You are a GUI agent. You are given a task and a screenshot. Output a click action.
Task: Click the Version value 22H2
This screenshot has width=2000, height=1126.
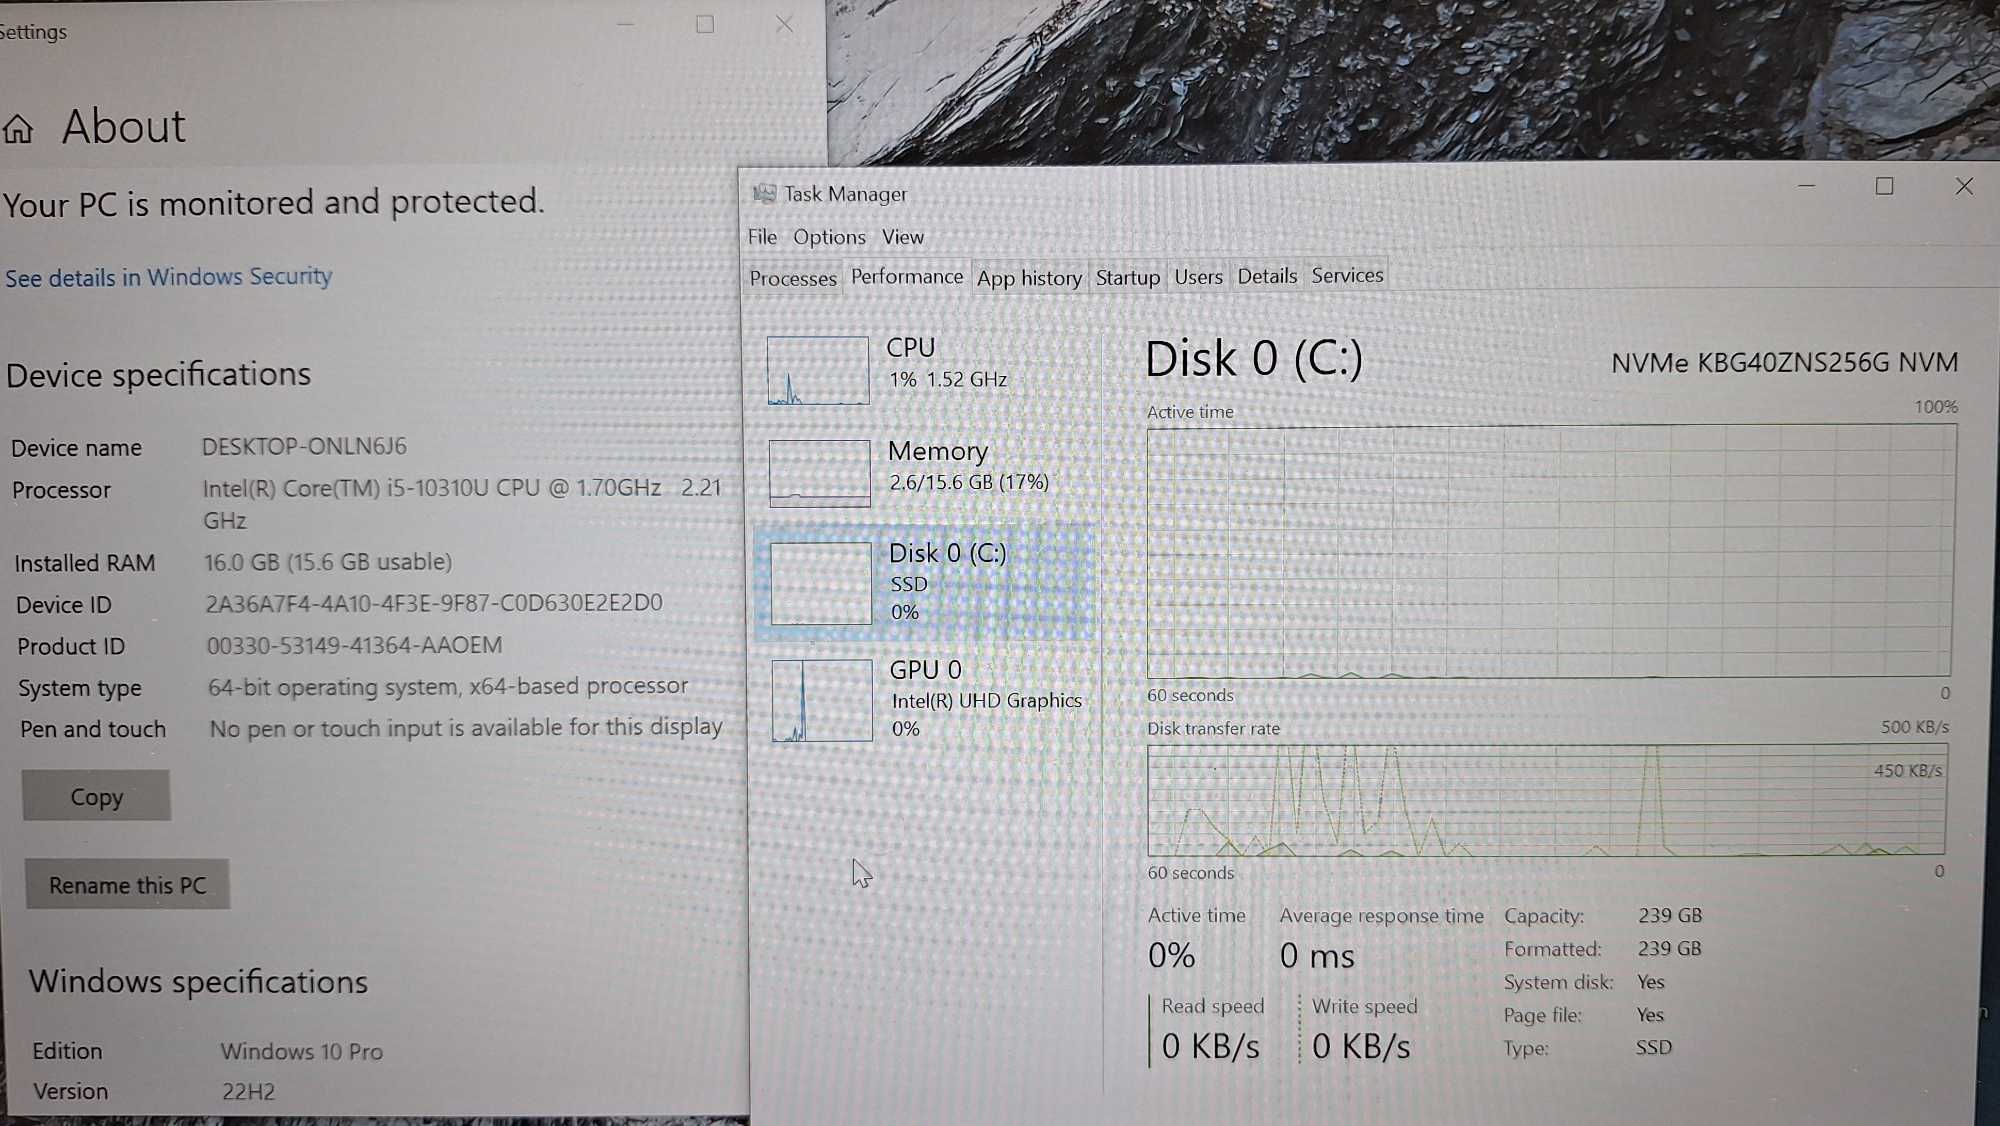click(248, 1091)
